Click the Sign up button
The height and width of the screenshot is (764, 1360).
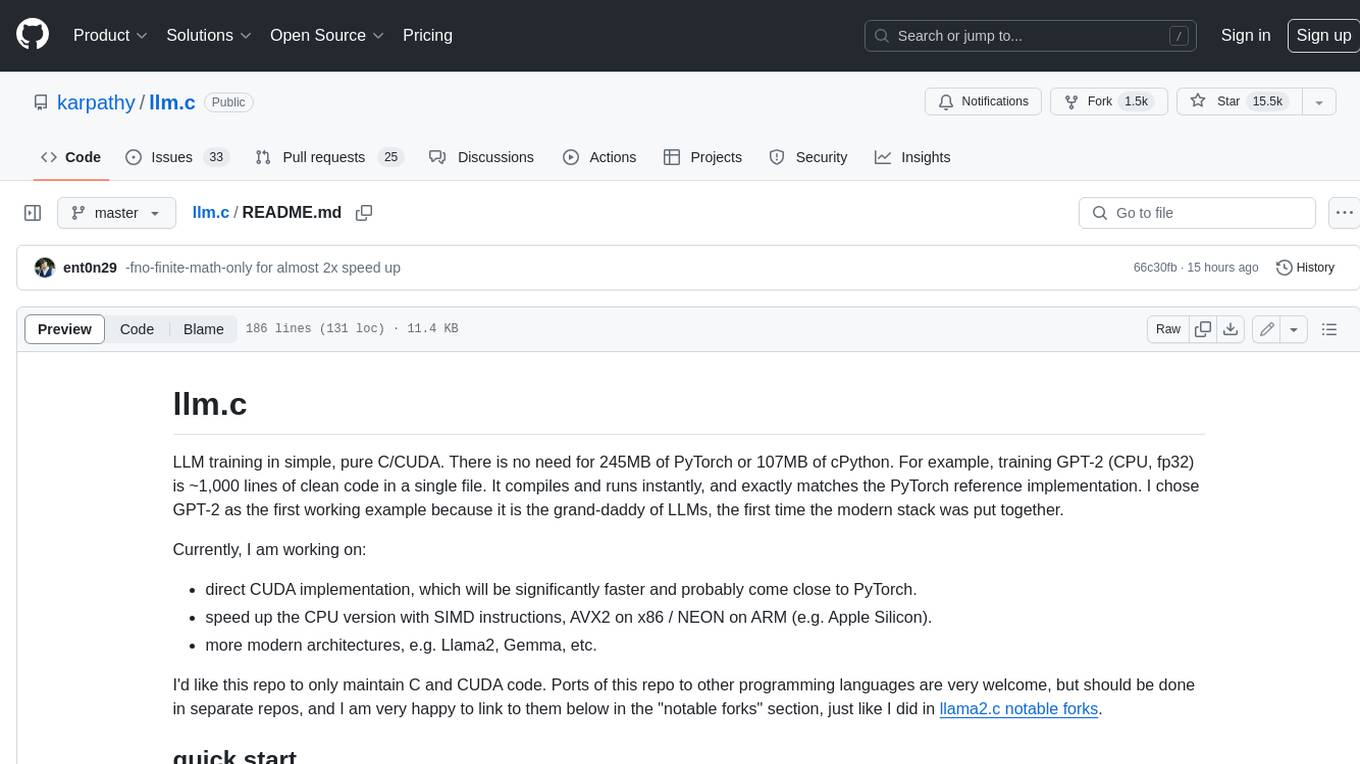tap(1323, 35)
